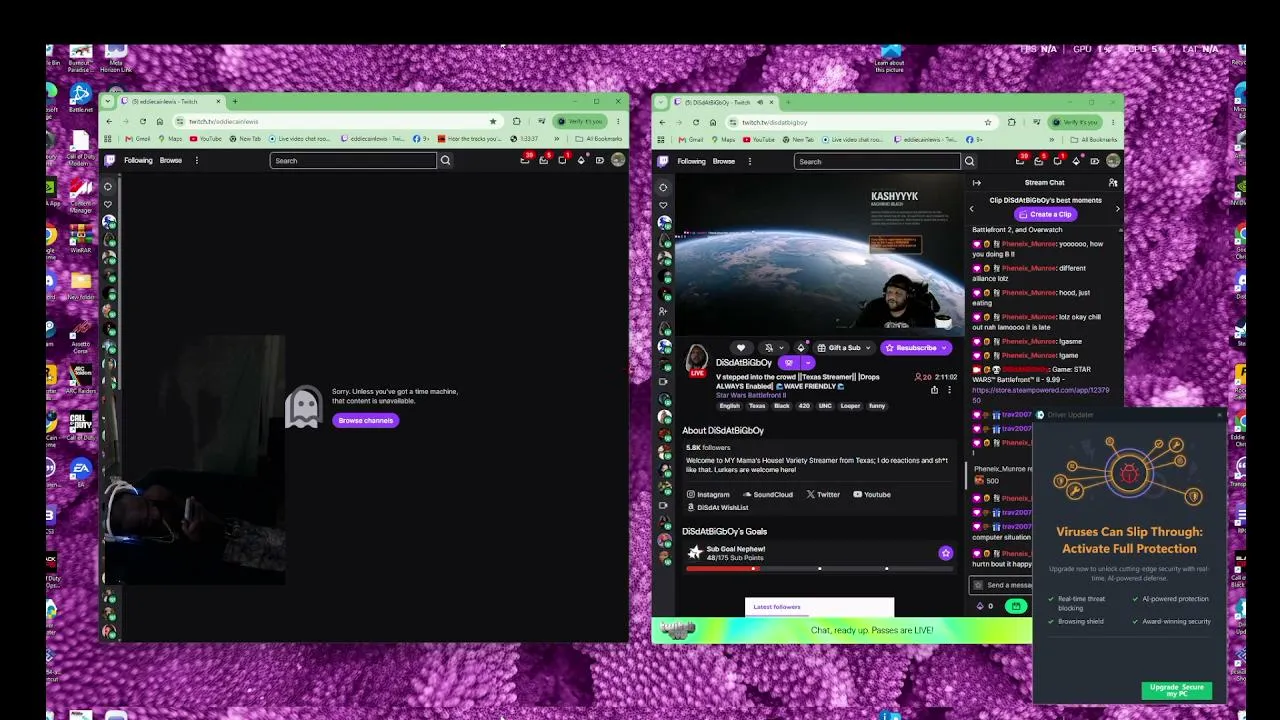The image size is (1280, 720).
Task: Open Chrome menu in DiSdAtBiGbOy window
Action: point(1113,122)
